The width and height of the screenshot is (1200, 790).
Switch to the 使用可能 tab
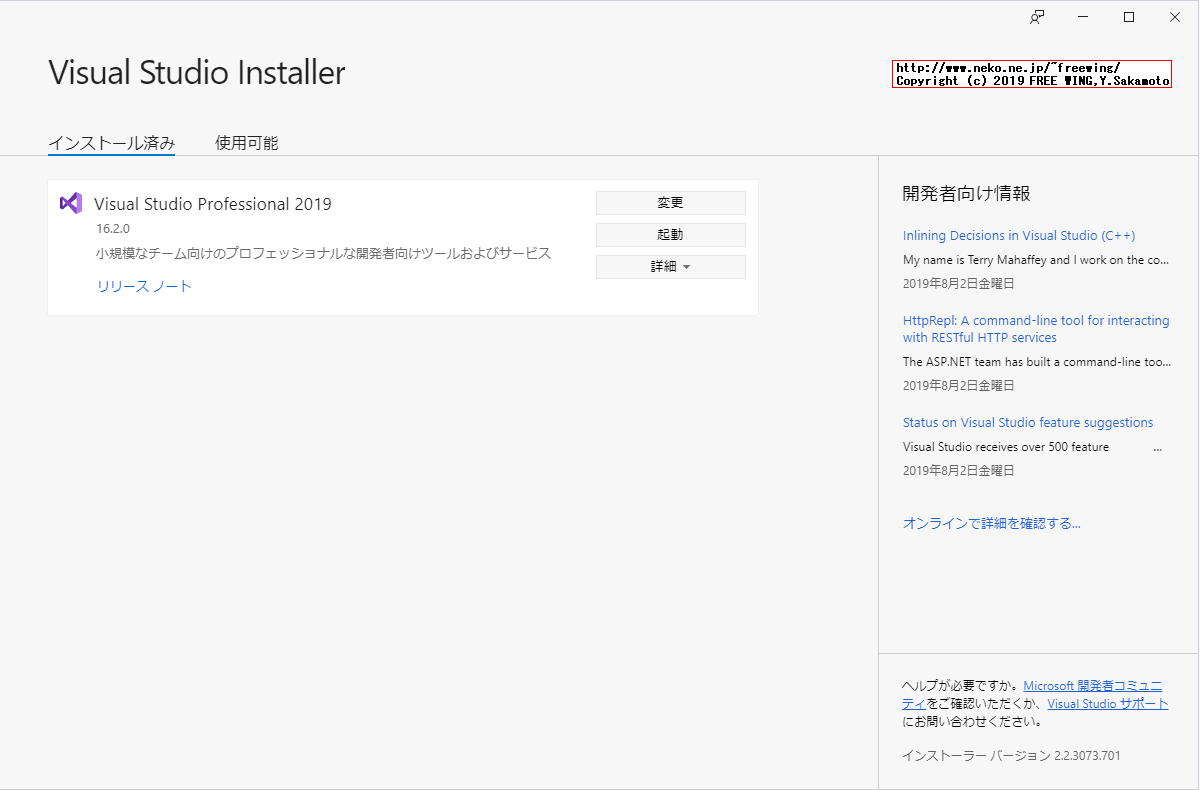point(245,142)
